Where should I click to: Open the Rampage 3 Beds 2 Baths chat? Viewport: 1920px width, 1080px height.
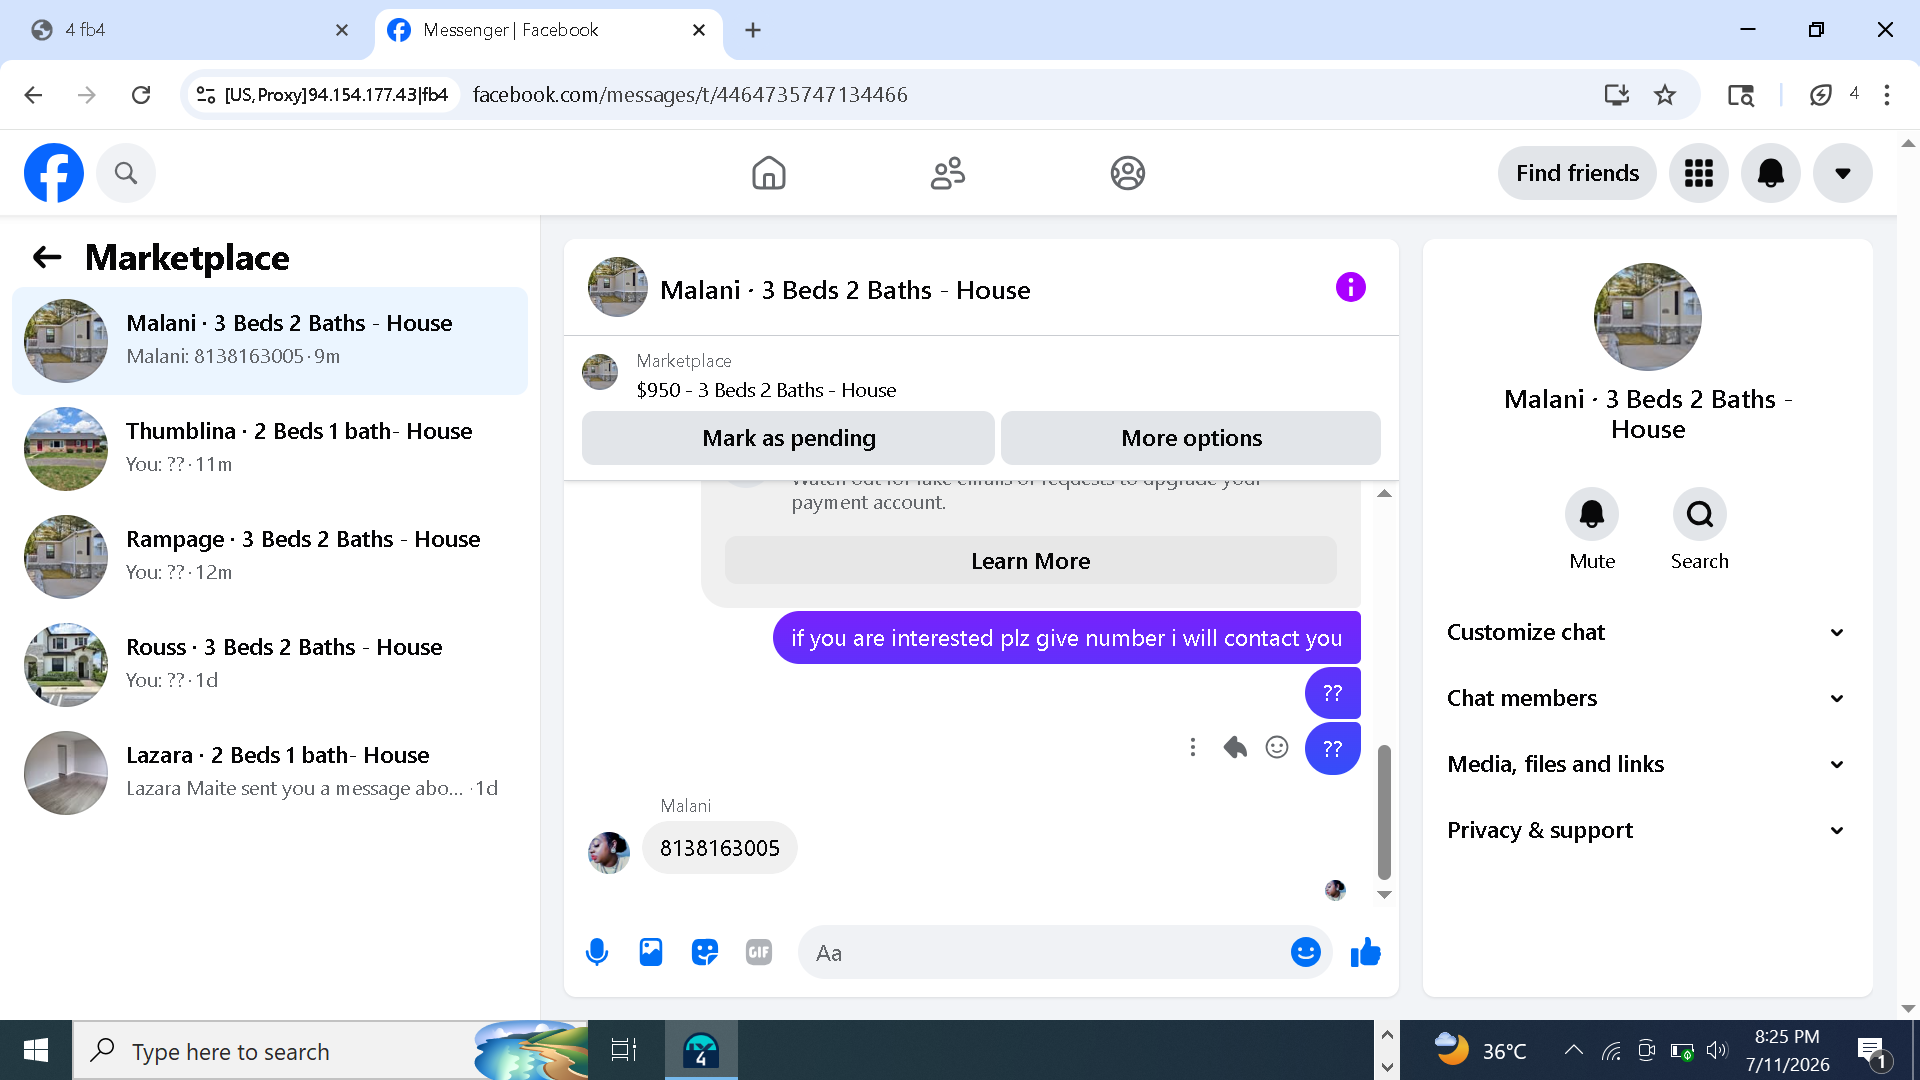click(270, 557)
